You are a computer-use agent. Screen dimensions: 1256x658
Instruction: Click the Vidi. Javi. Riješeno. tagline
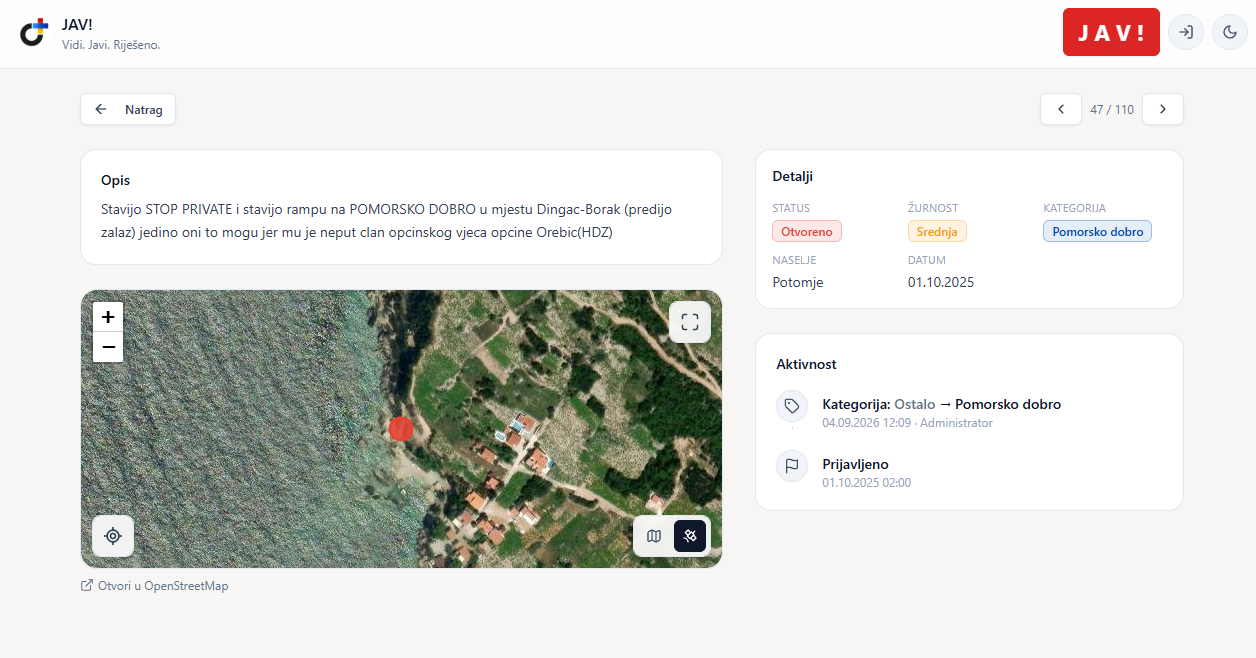(x=111, y=45)
